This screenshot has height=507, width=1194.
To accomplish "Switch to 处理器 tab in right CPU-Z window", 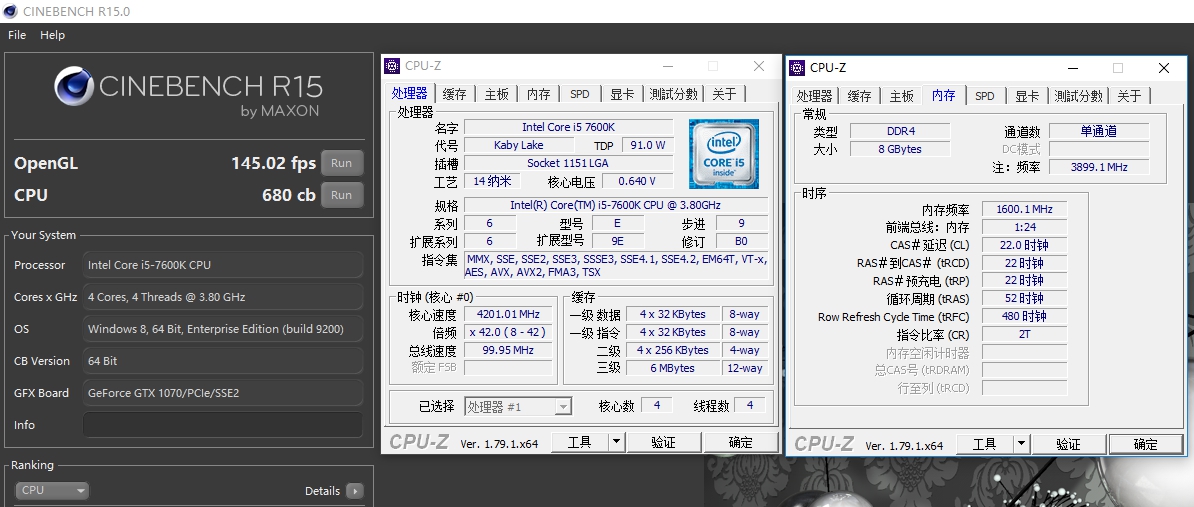I will [x=815, y=96].
